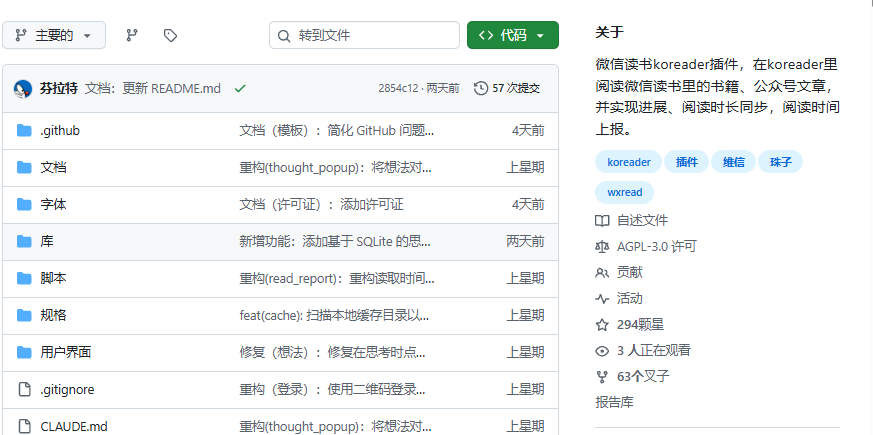
Task: Click the 芬拉特 author avatar
Action: tap(23, 88)
